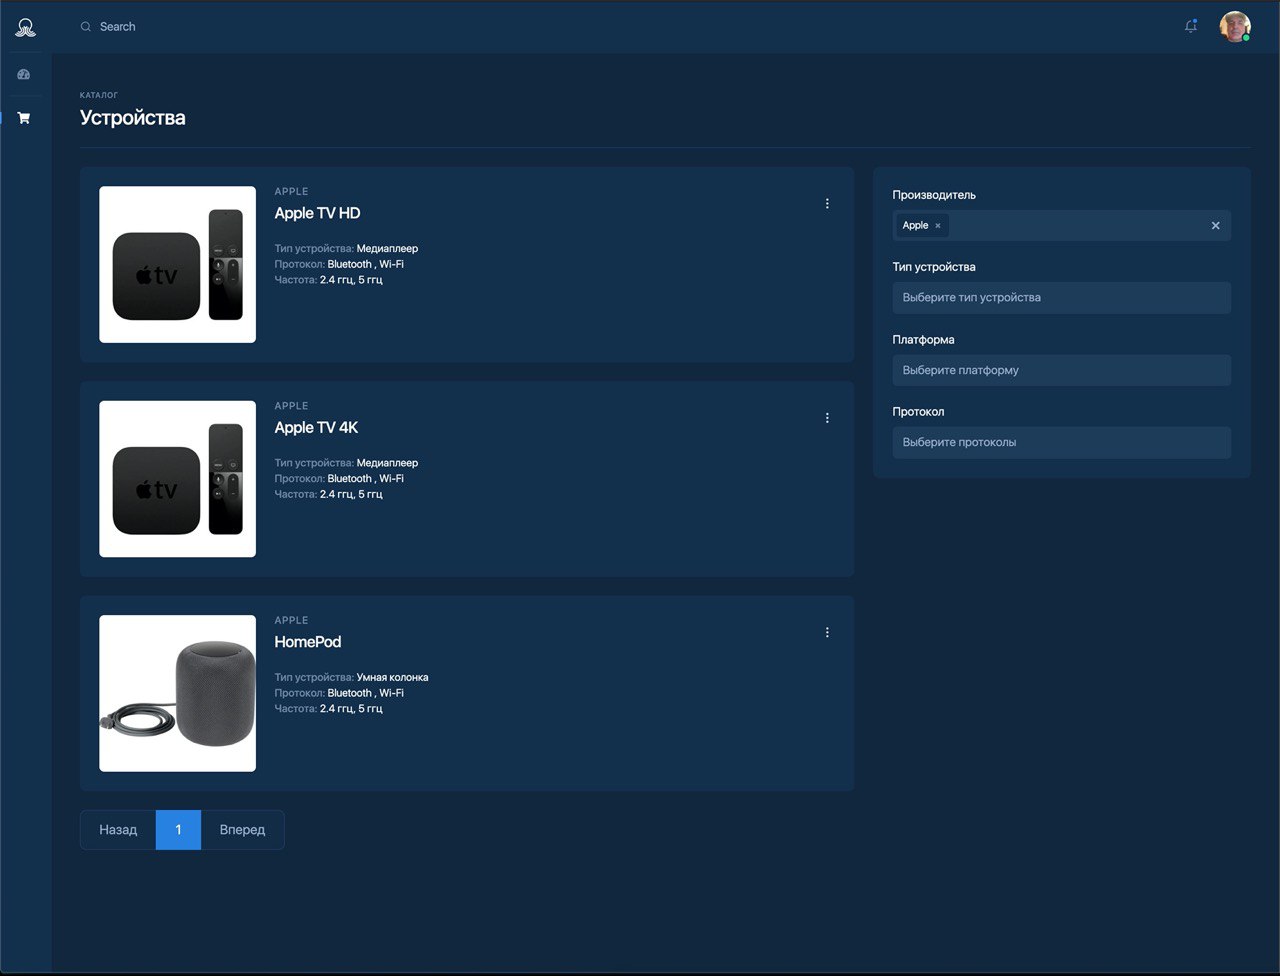Open the Apple TV HD title
1280x976 pixels.
(x=317, y=213)
